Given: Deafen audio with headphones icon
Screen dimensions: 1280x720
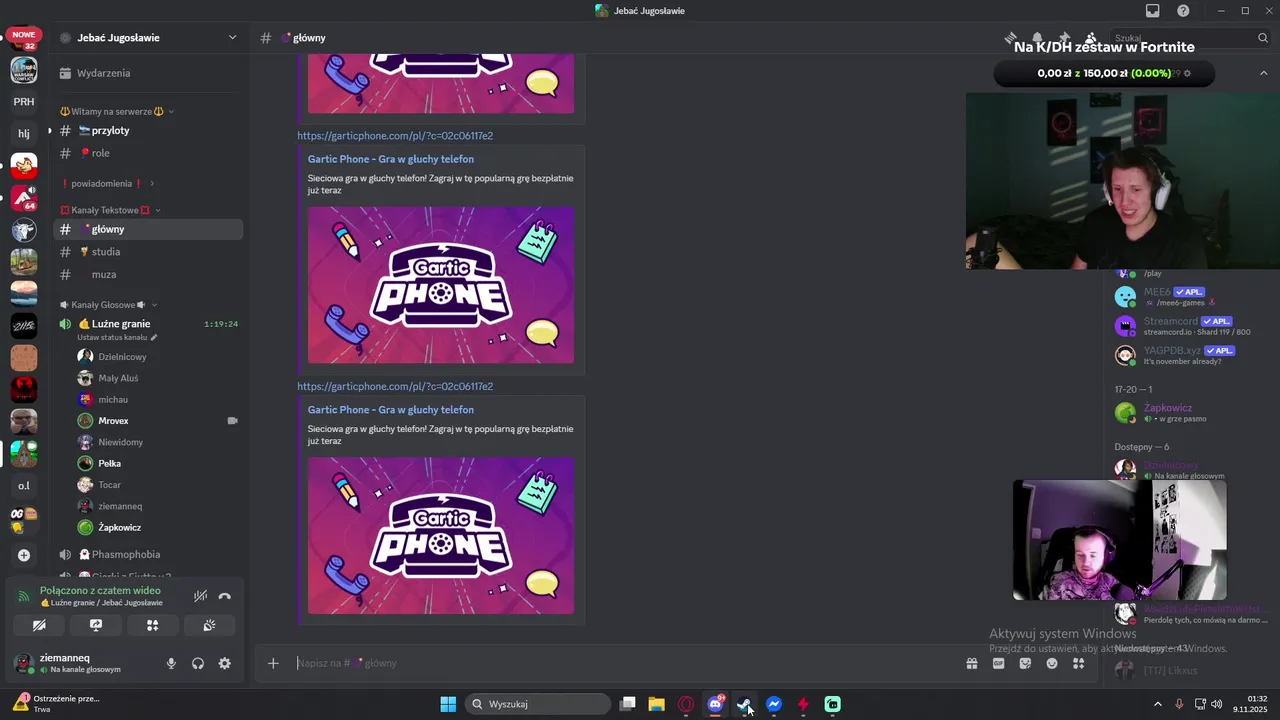Looking at the screenshot, I should click(x=198, y=663).
